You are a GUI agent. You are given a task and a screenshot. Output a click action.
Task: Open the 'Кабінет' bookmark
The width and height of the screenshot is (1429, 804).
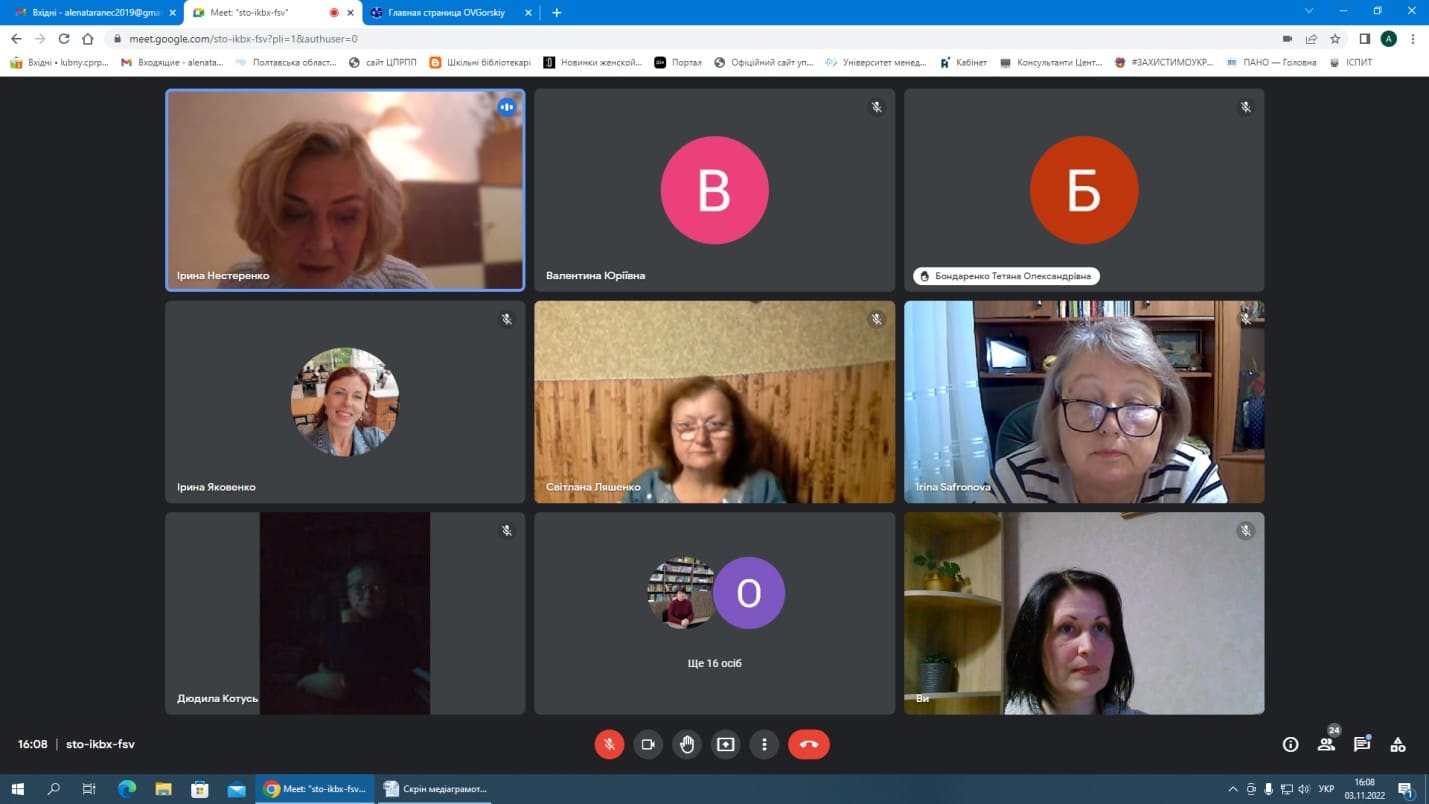coord(963,62)
